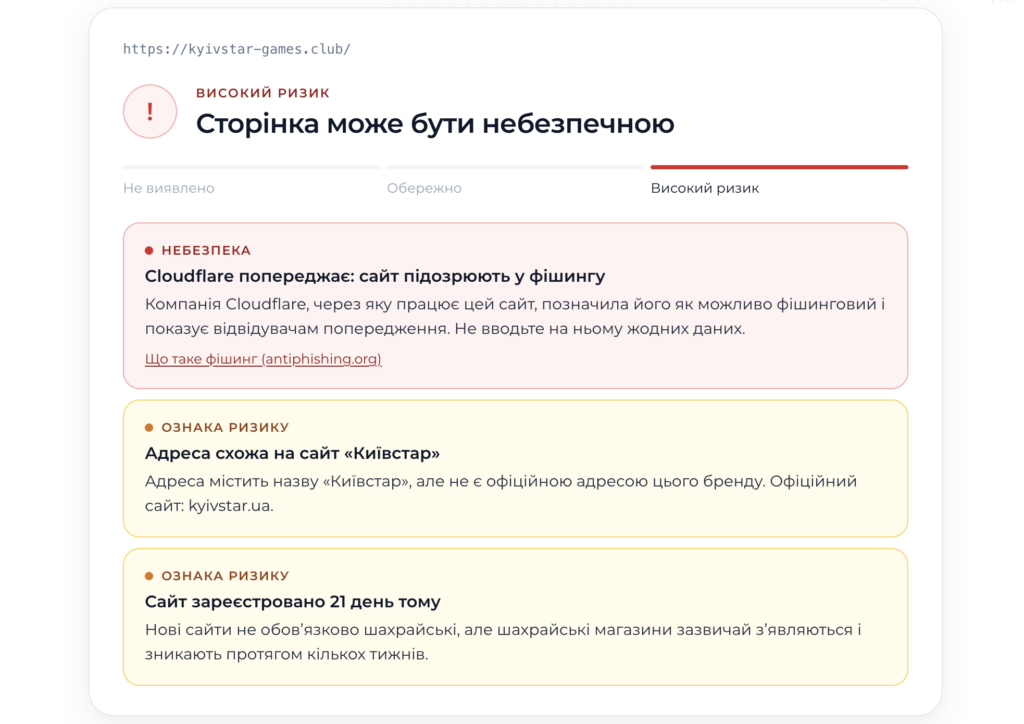This screenshot has width=1024, height=724.
Task: Click the grey 'Обережно' bar segment
Action: [x=515, y=167]
